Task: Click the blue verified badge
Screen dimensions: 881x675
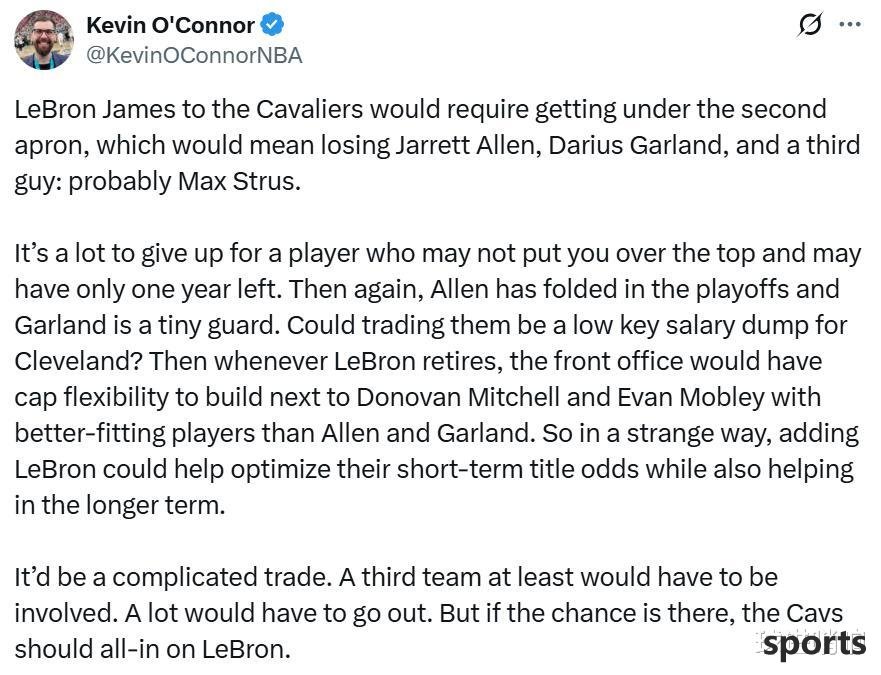Action: (273, 25)
